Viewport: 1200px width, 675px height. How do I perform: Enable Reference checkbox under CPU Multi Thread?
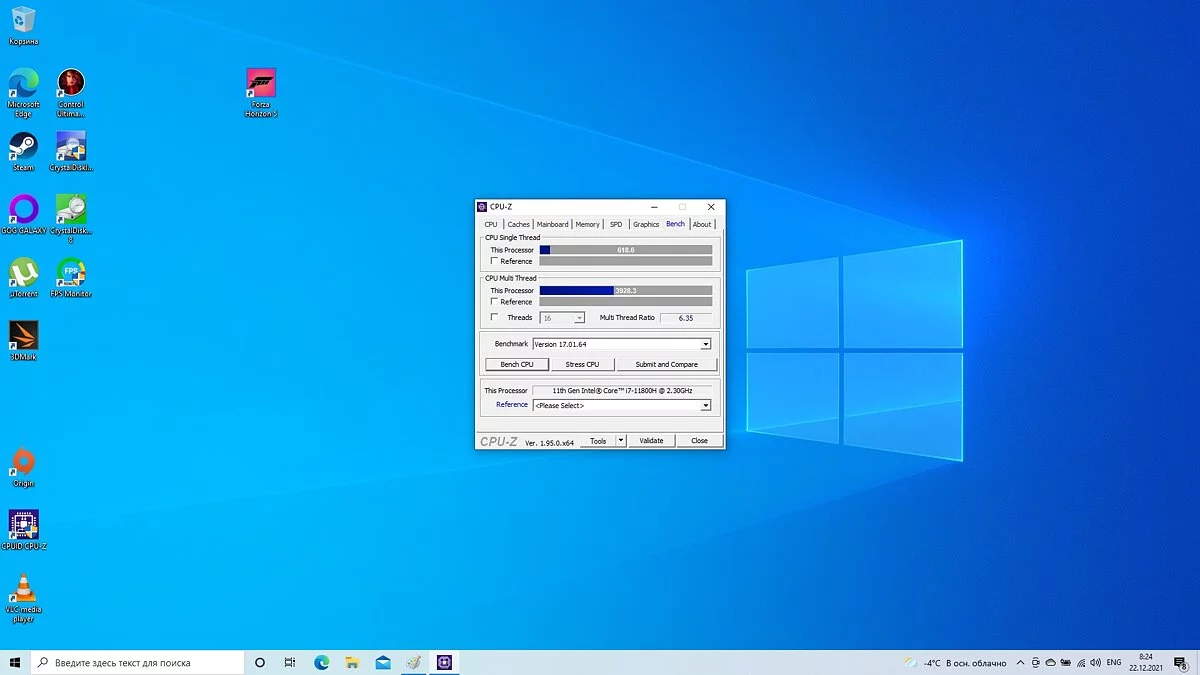pos(494,301)
